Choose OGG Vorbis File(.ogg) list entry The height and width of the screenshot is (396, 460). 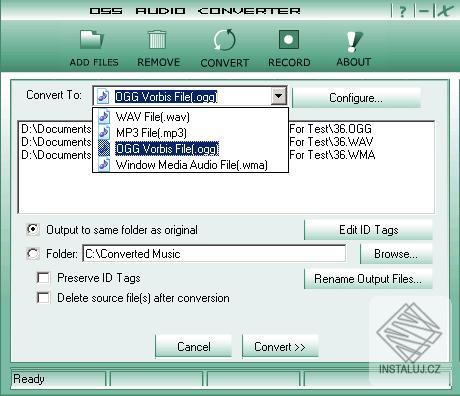(190, 149)
